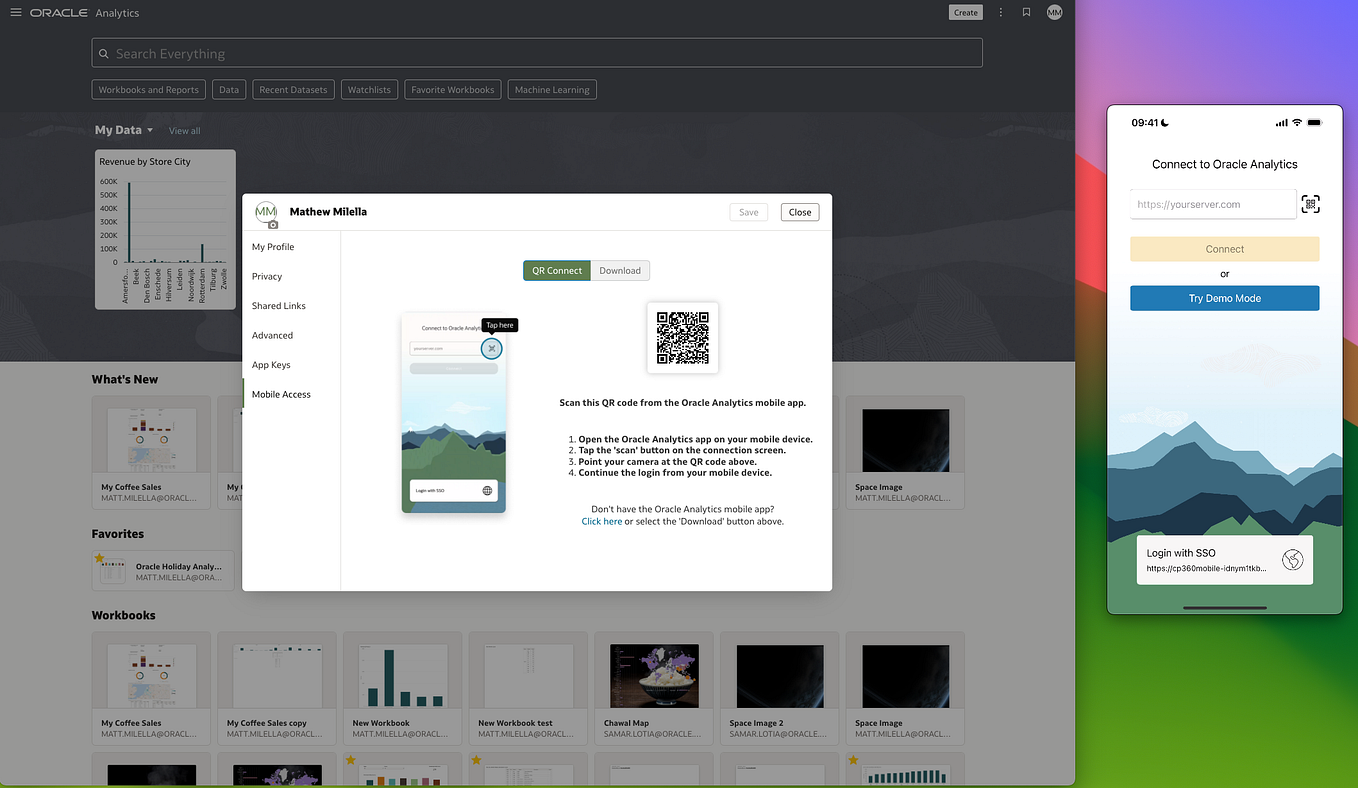Toggle the favorite star on My Coffee Sales copy

pyautogui.click(x=225, y=639)
